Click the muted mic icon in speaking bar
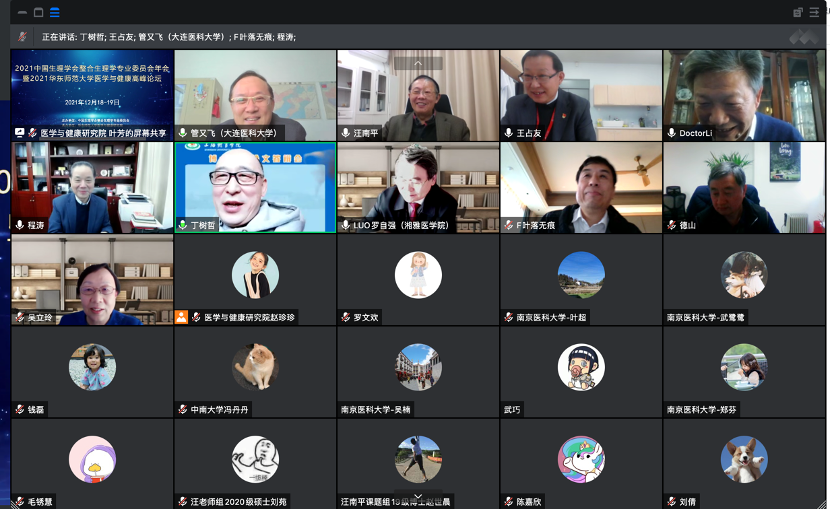Viewport: 830px width, 510px height. (22, 37)
